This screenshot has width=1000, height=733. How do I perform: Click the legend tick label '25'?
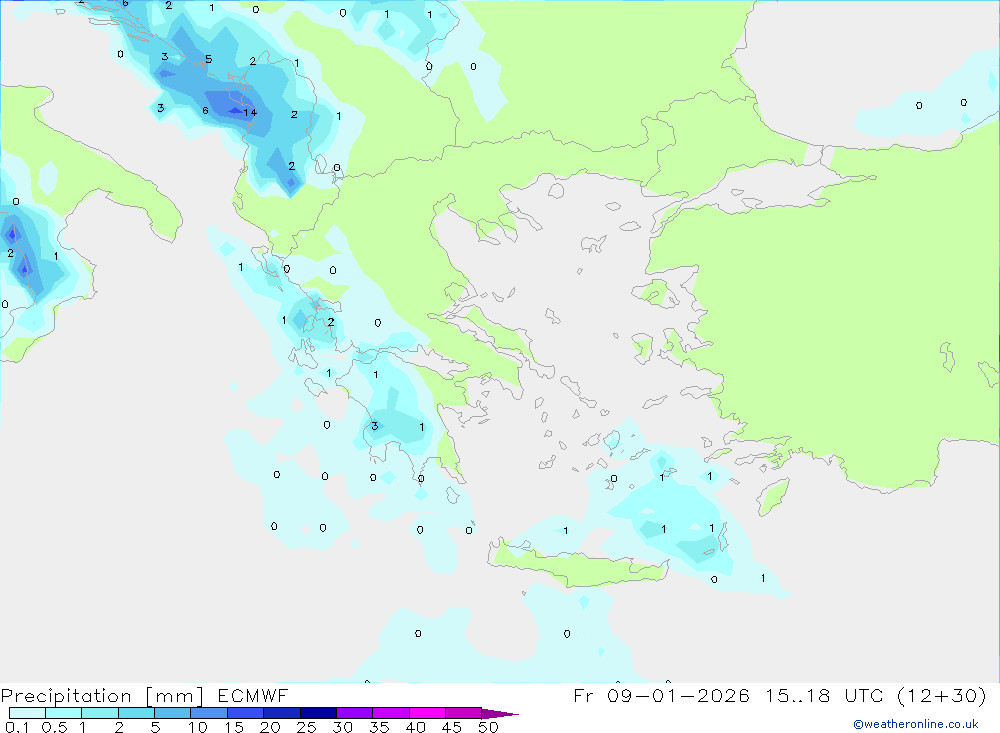(307, 727)
